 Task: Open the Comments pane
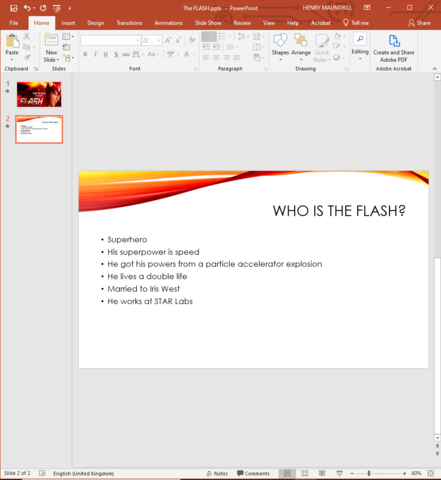coord(253,473)
